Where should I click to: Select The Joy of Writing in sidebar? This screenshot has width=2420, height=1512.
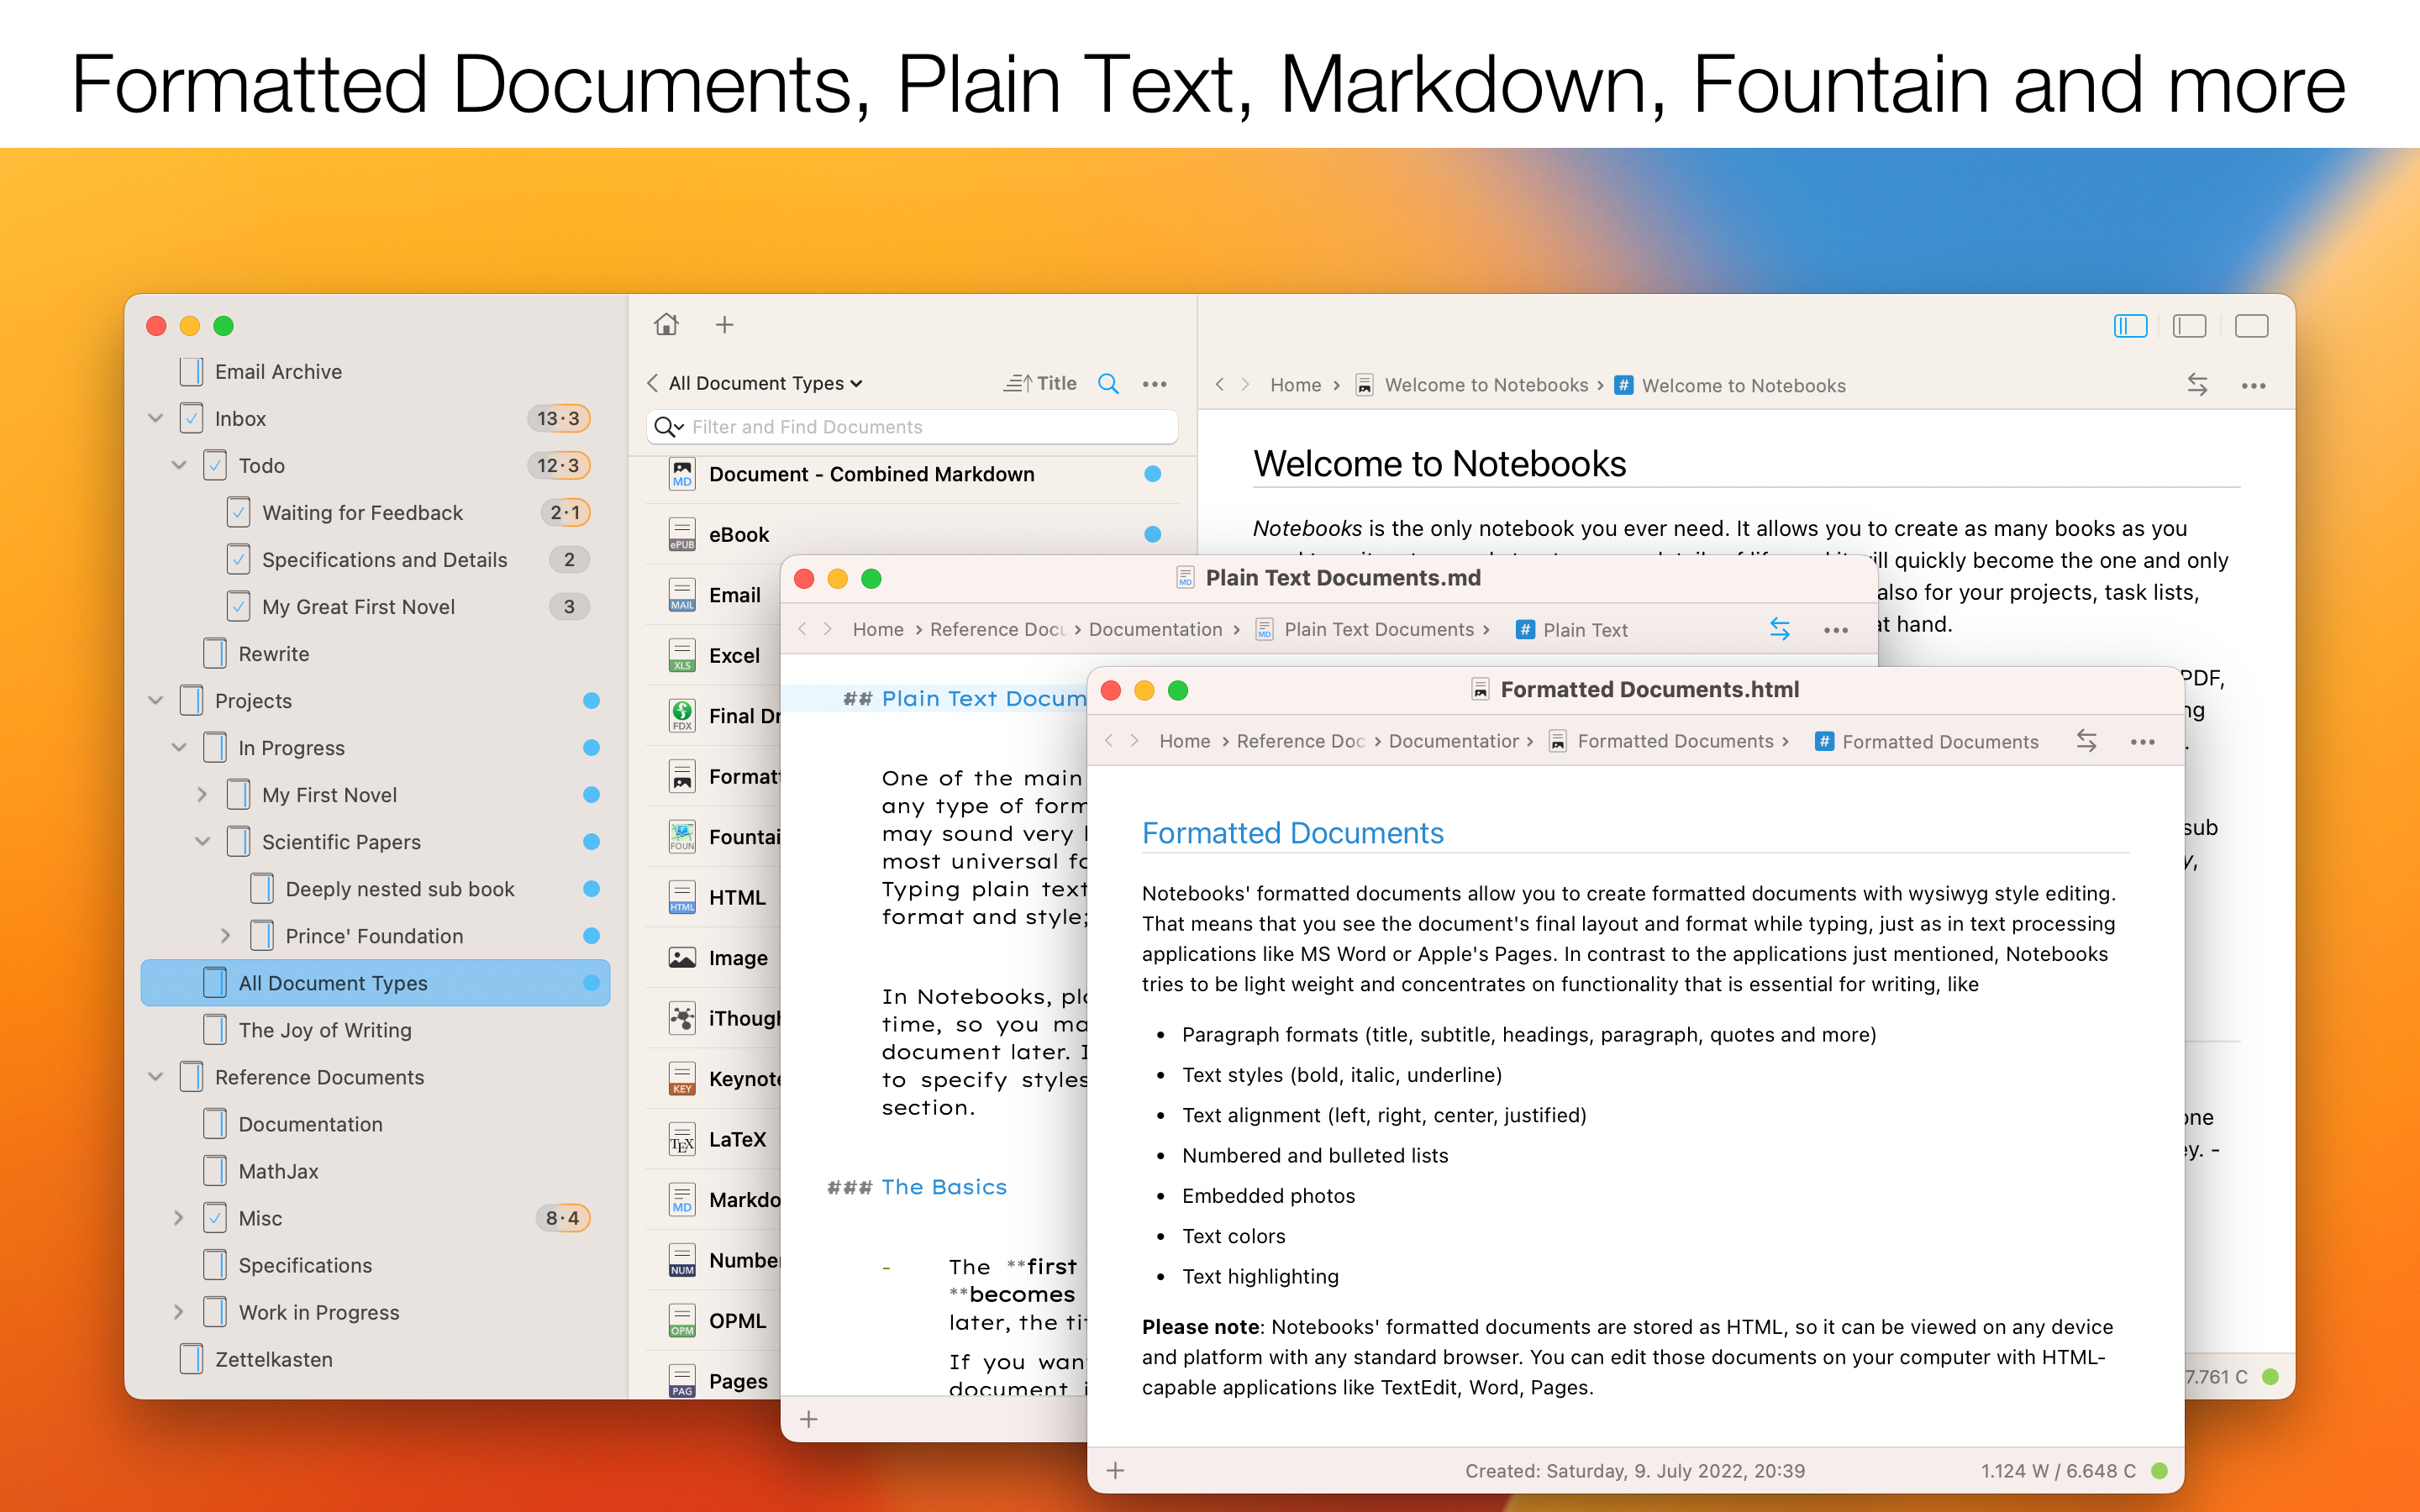pos(325,1030)
